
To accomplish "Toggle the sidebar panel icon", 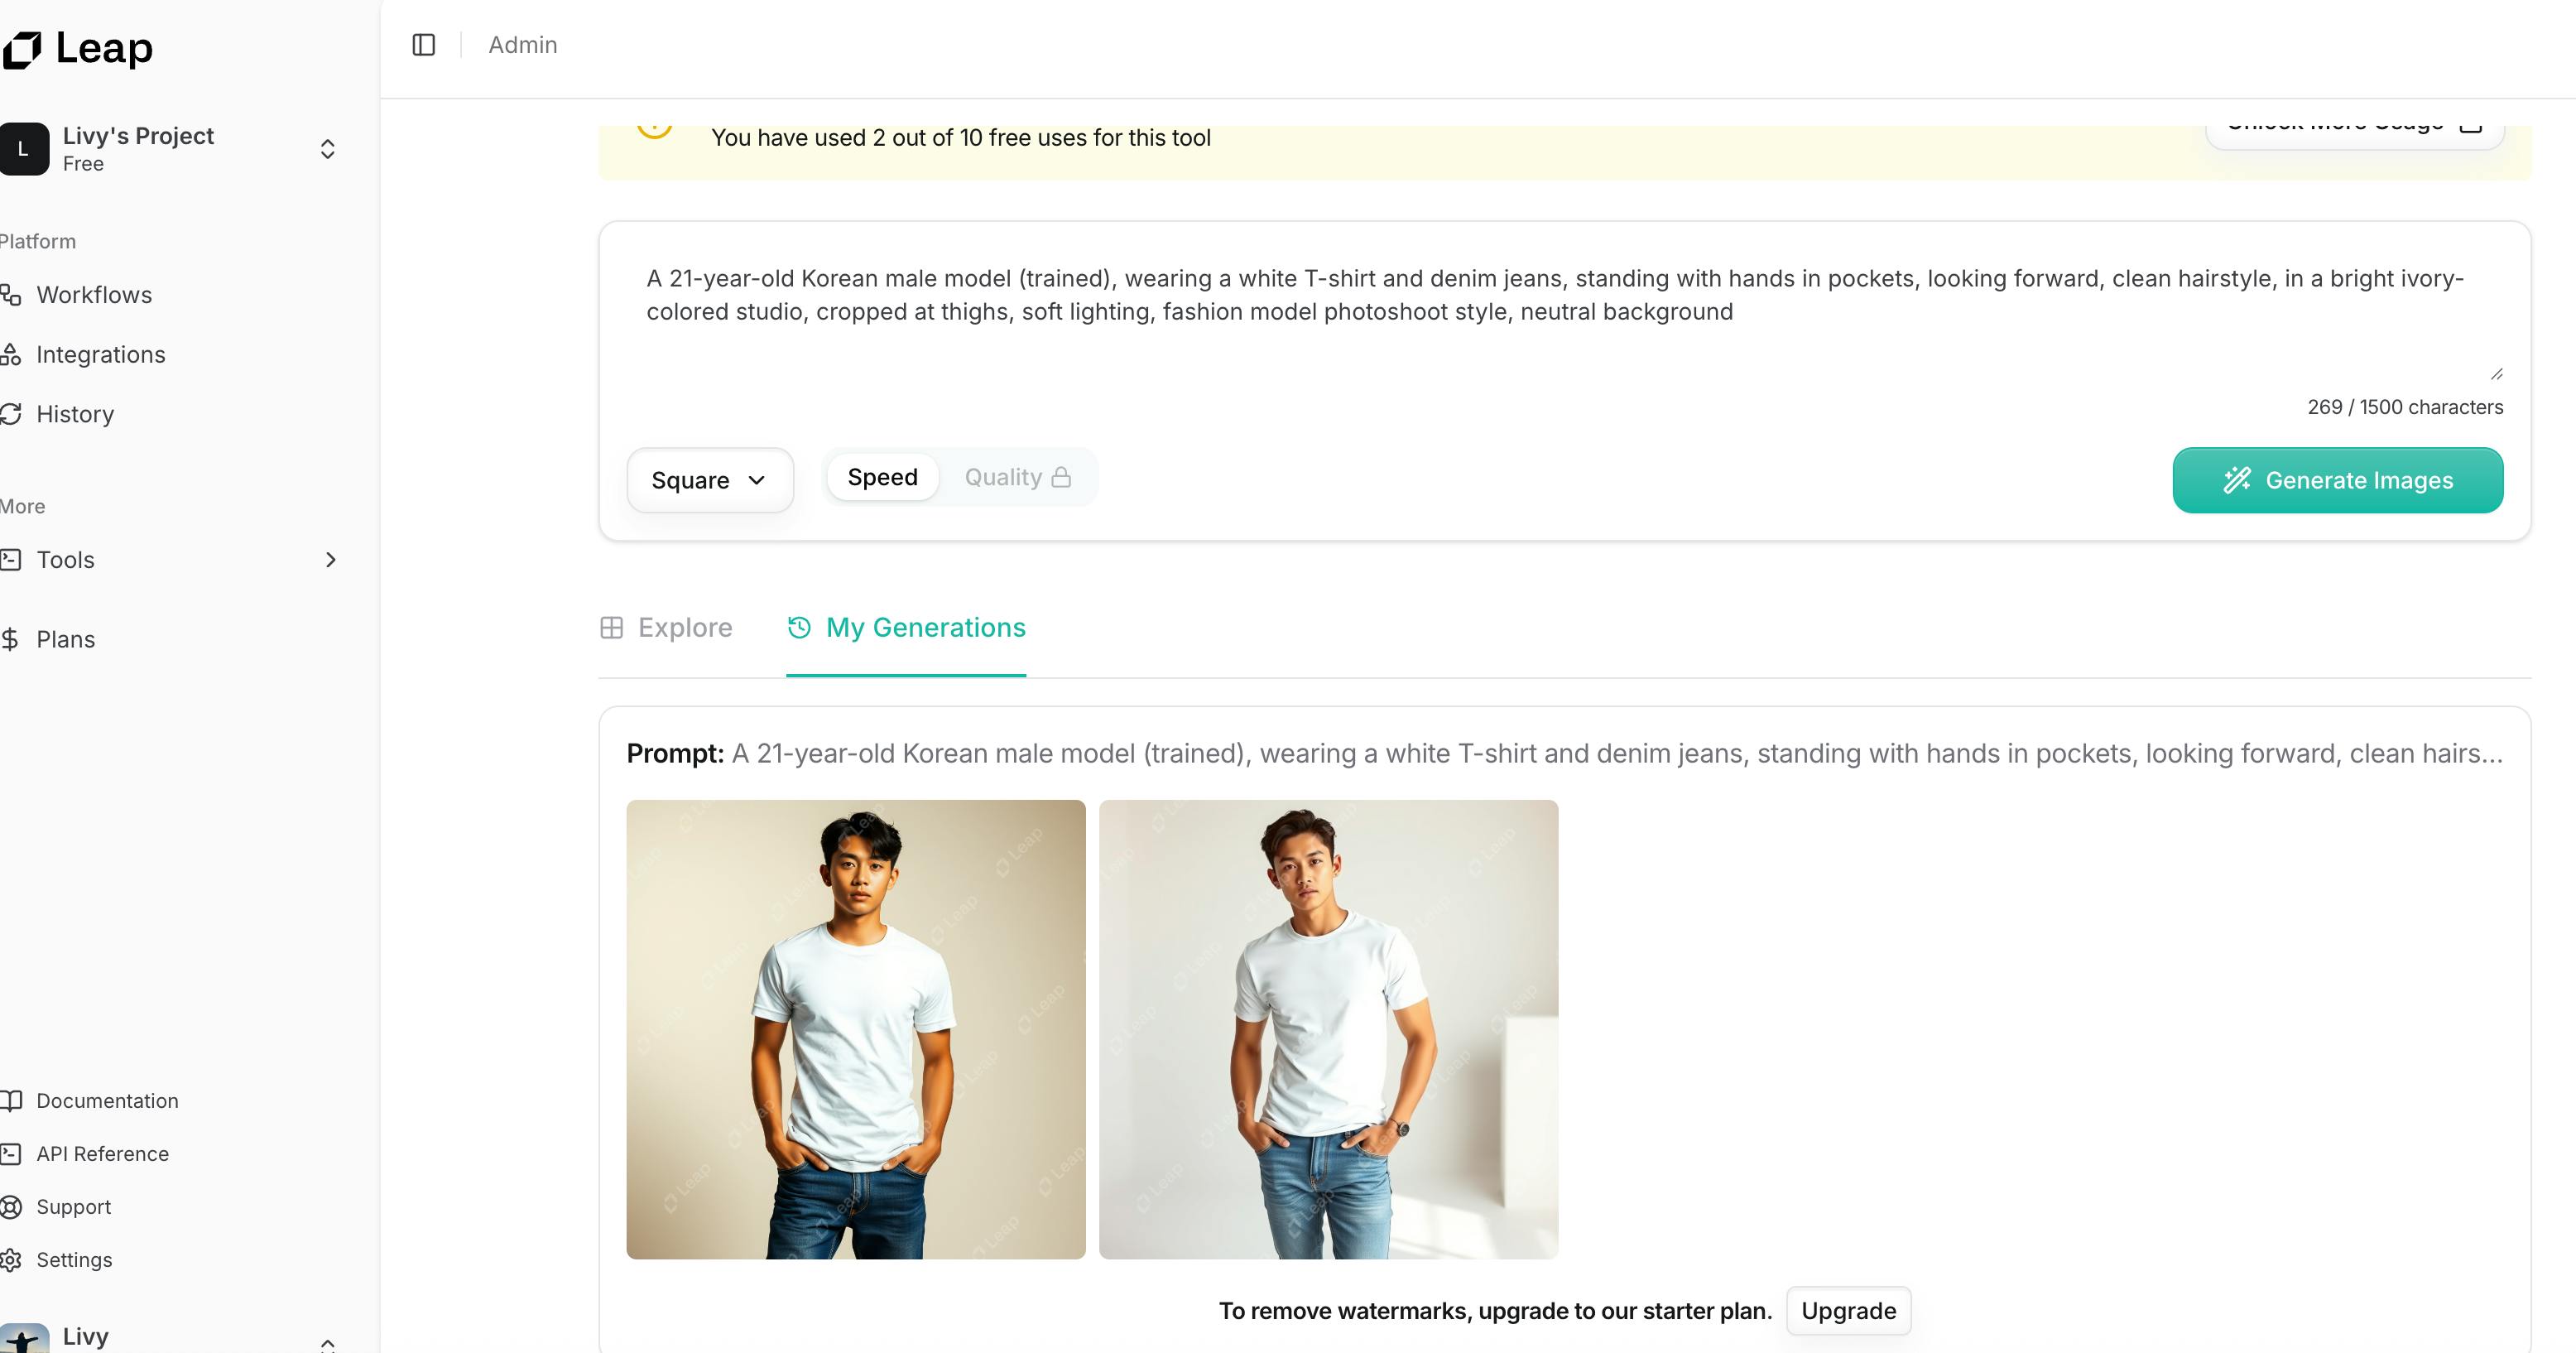I will 424,45.
